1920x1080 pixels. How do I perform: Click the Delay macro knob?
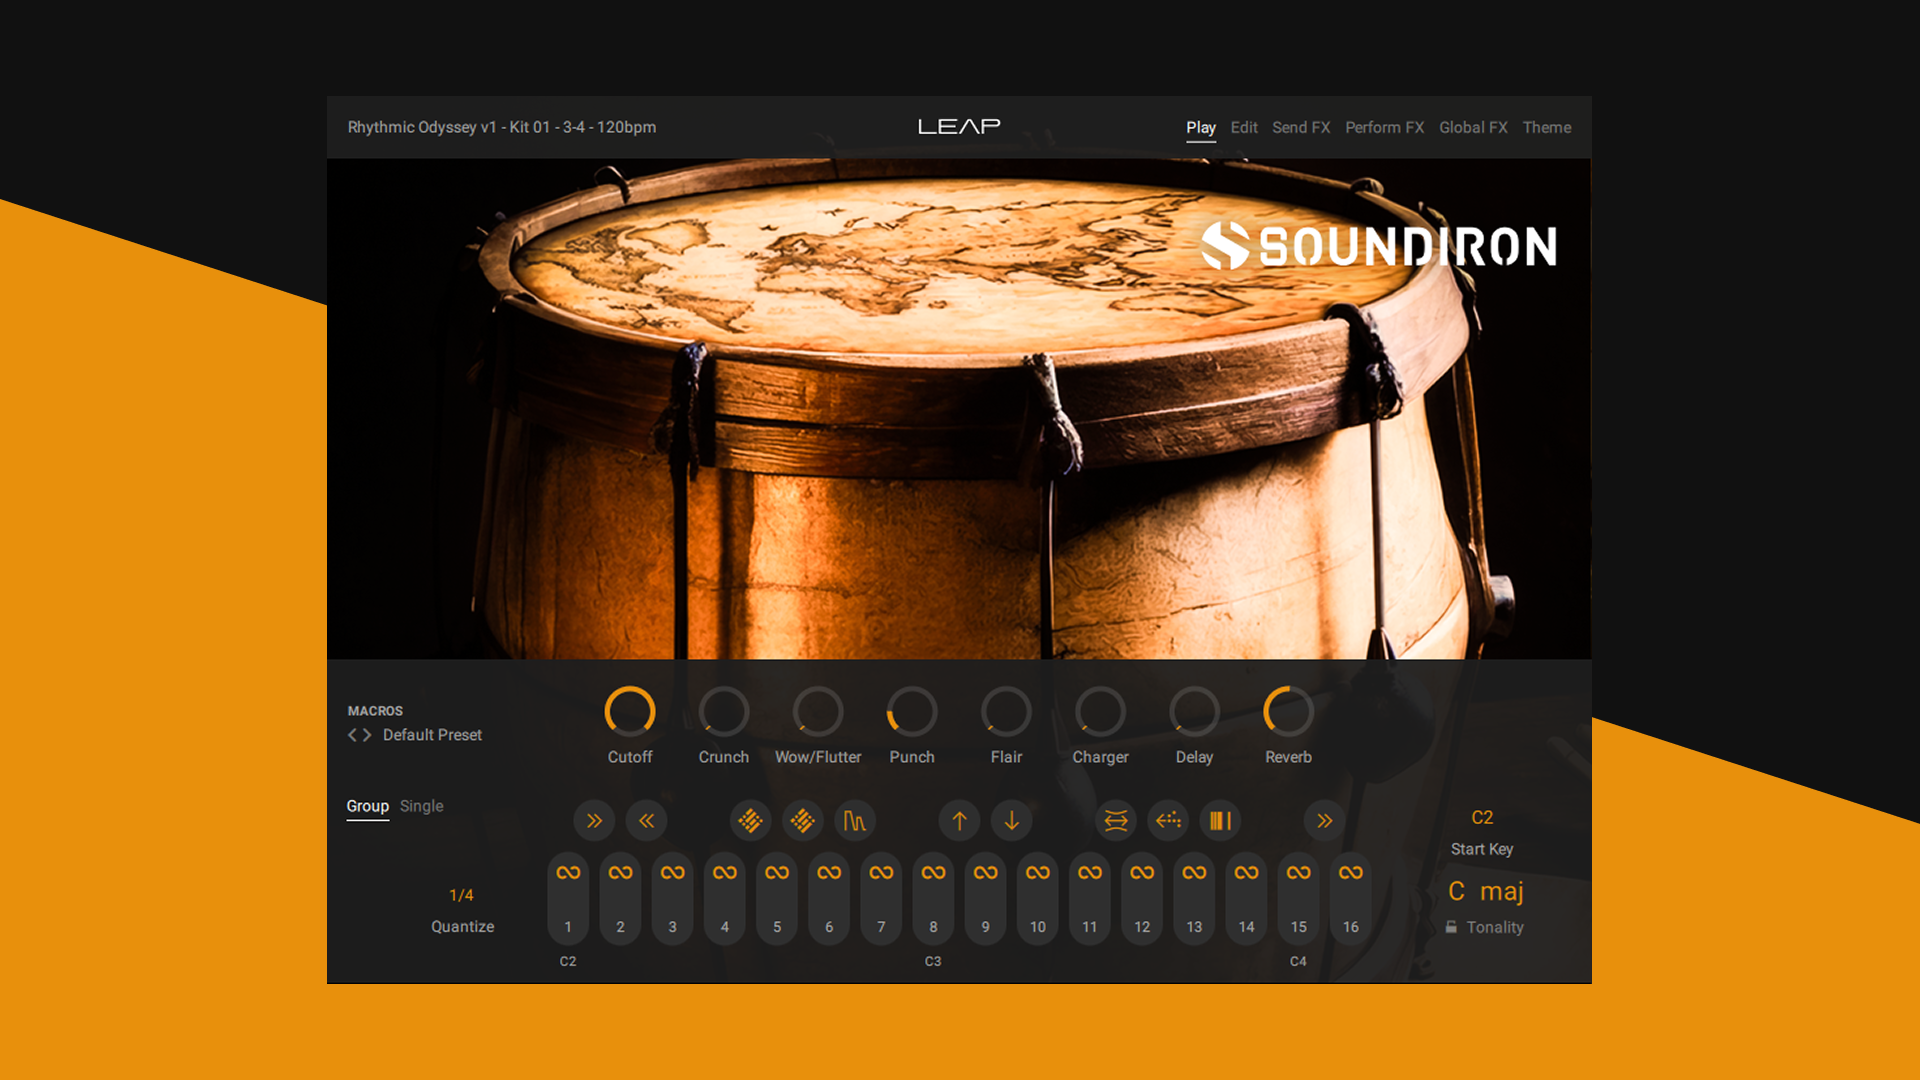tap(1194, 712)
